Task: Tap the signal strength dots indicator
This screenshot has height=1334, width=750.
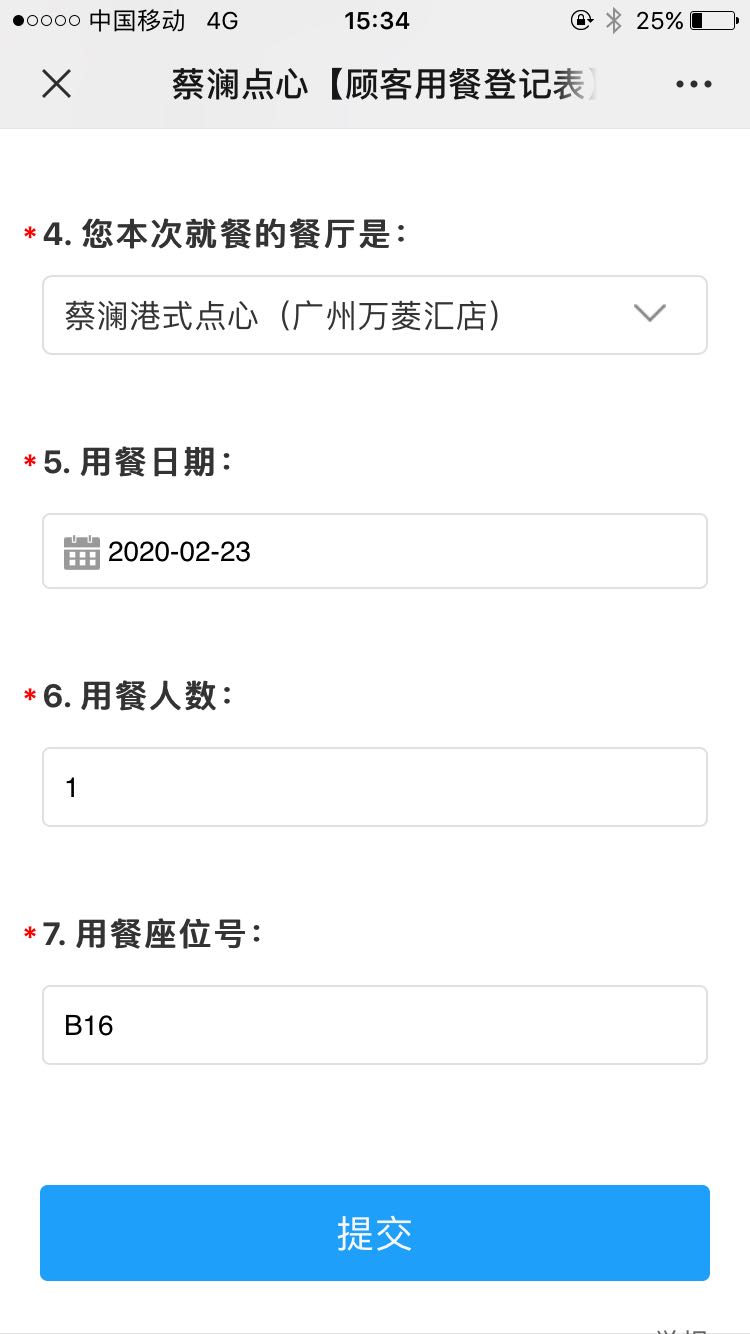Action: [x=46, y=21]
